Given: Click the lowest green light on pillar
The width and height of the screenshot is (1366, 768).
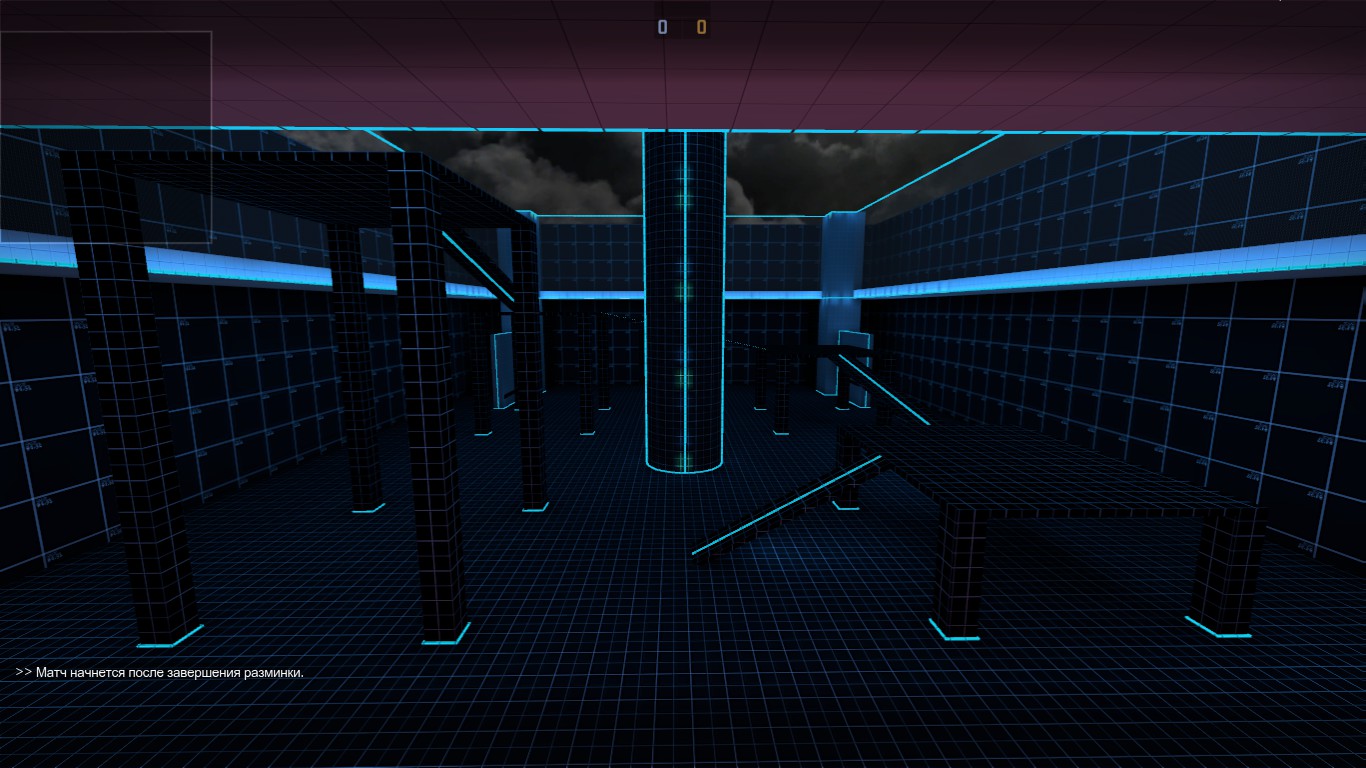Looking at the screenshot, I should click(x=685, y=460).
